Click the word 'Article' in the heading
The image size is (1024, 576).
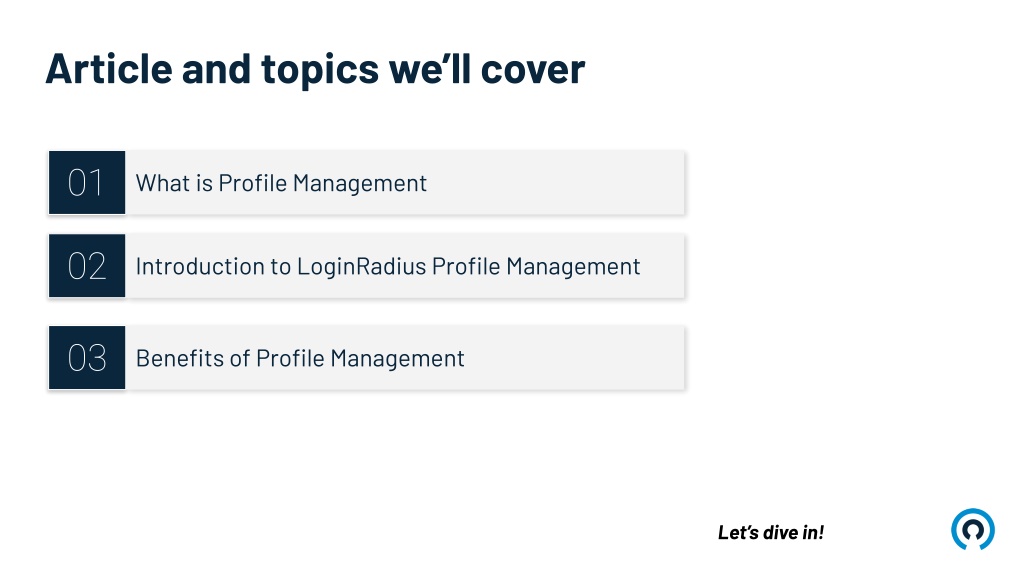pyautogui.click(x=109, y=69)
